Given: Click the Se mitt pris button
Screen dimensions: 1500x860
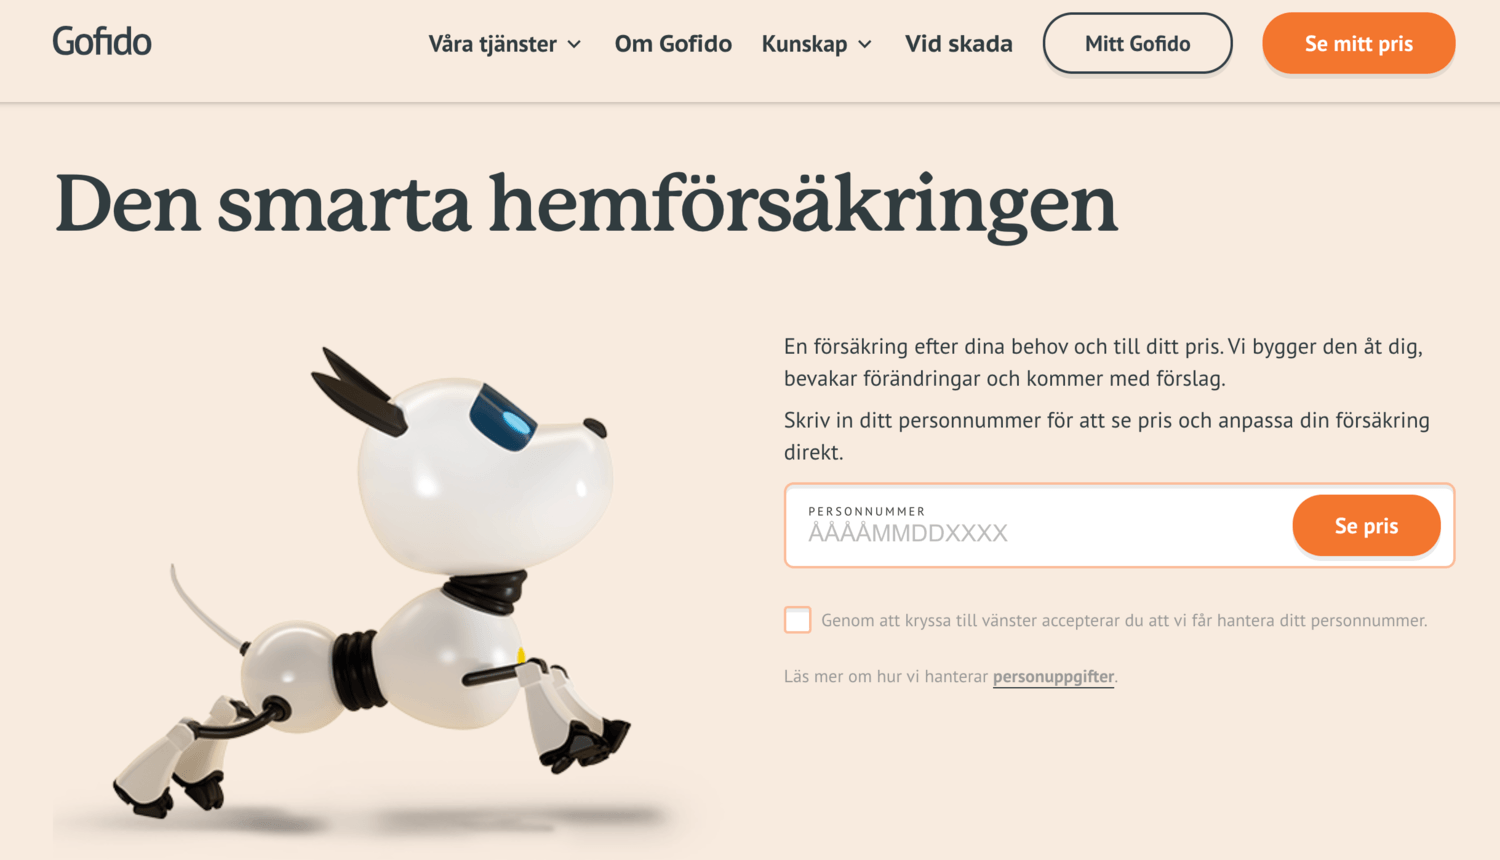Looking at the screenshot, I should point(1359,44).
